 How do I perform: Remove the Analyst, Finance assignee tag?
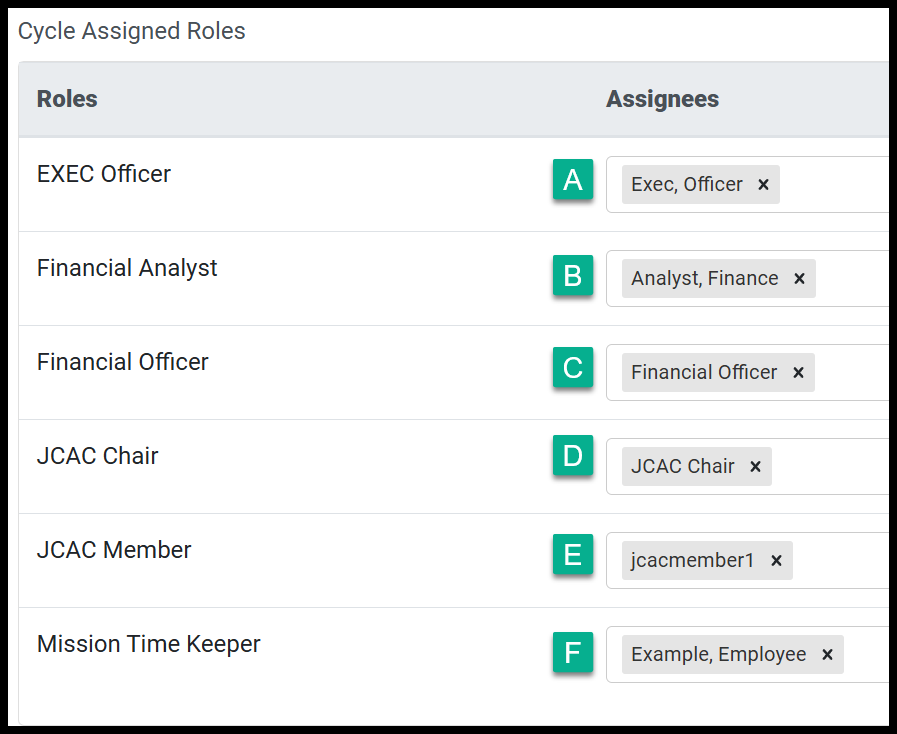[799, 279]
